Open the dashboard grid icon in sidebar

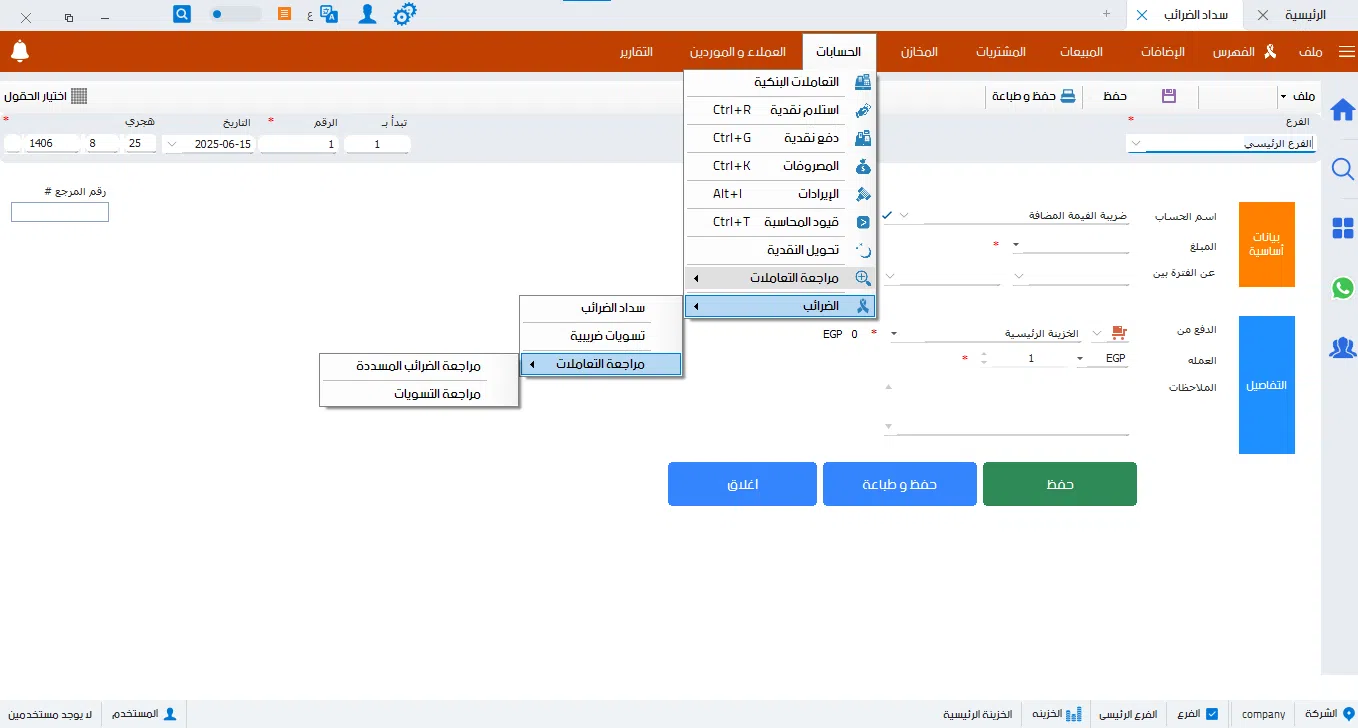point(1343,229)
